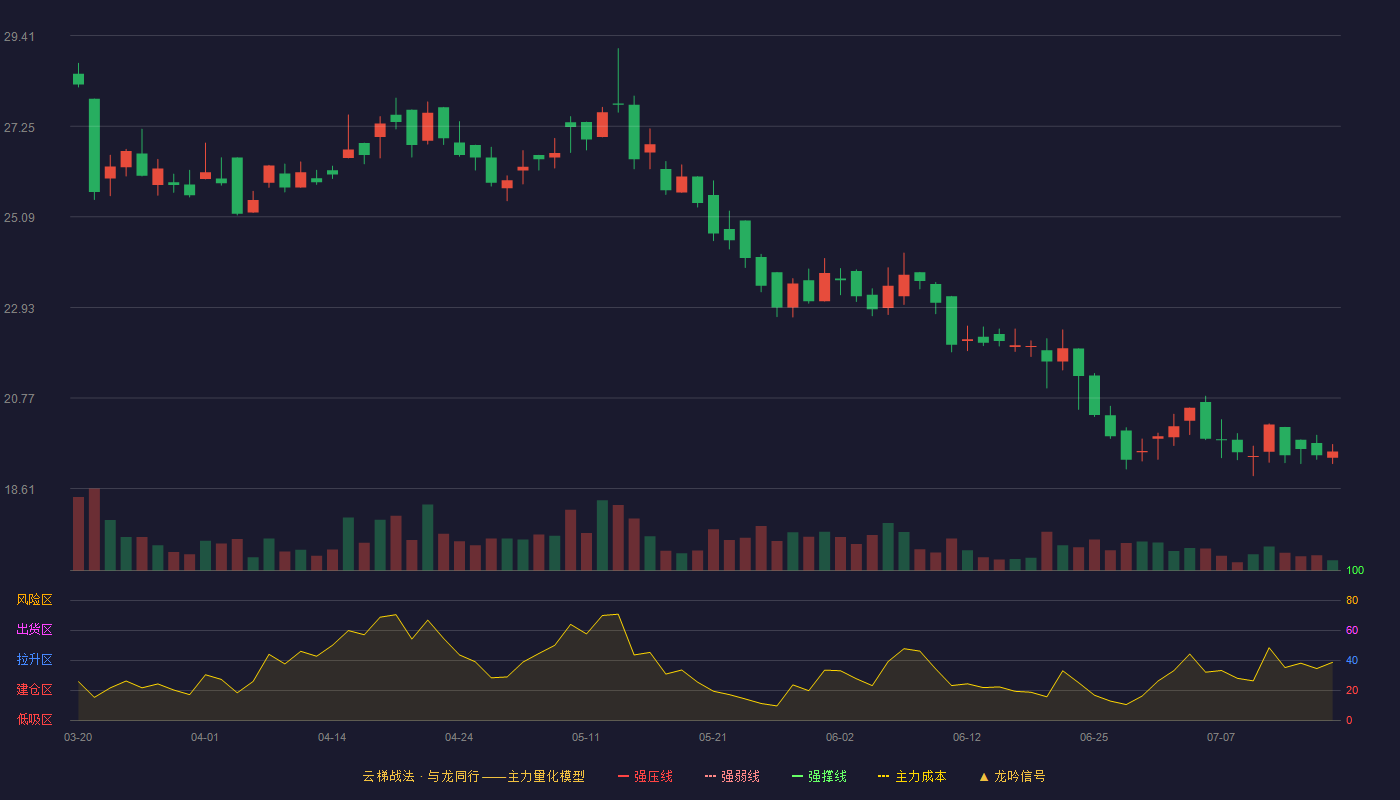Click the yellow dashed 主力成本 legend marker
The height and width of the screenshot is (800, 1400).
(x=883, y=776)
